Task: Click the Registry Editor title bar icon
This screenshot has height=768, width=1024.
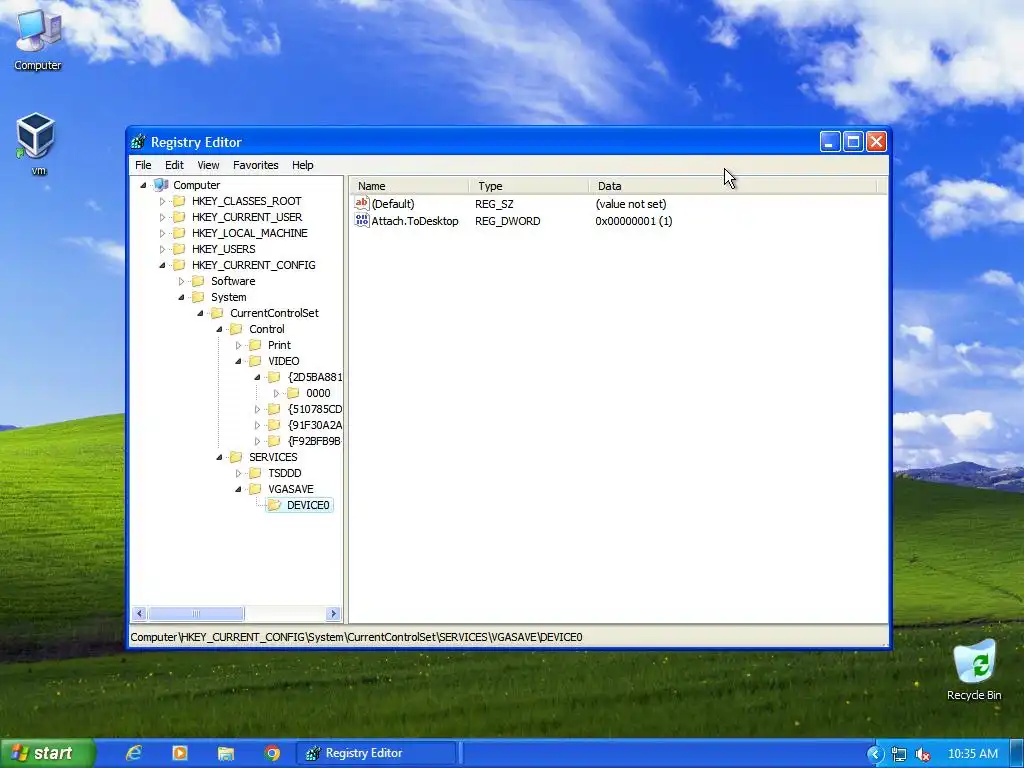Action: (138, 142)
